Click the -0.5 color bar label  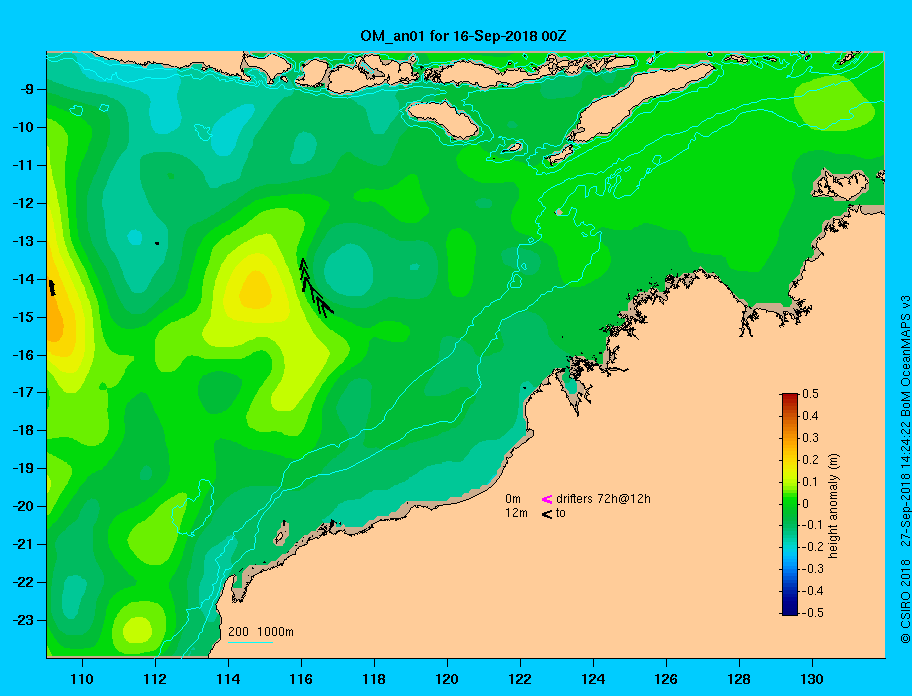pos(813,613)
